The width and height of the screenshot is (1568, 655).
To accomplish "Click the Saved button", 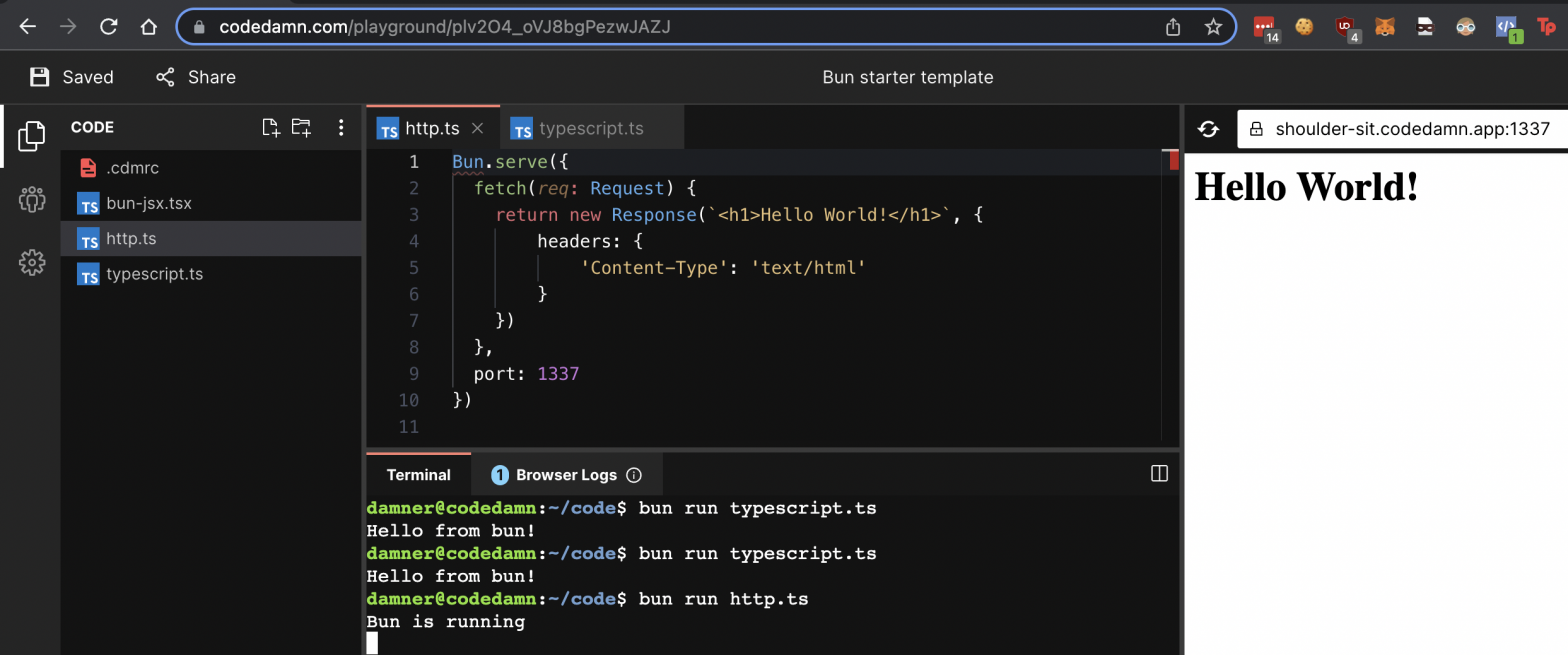I will point(72,77).
